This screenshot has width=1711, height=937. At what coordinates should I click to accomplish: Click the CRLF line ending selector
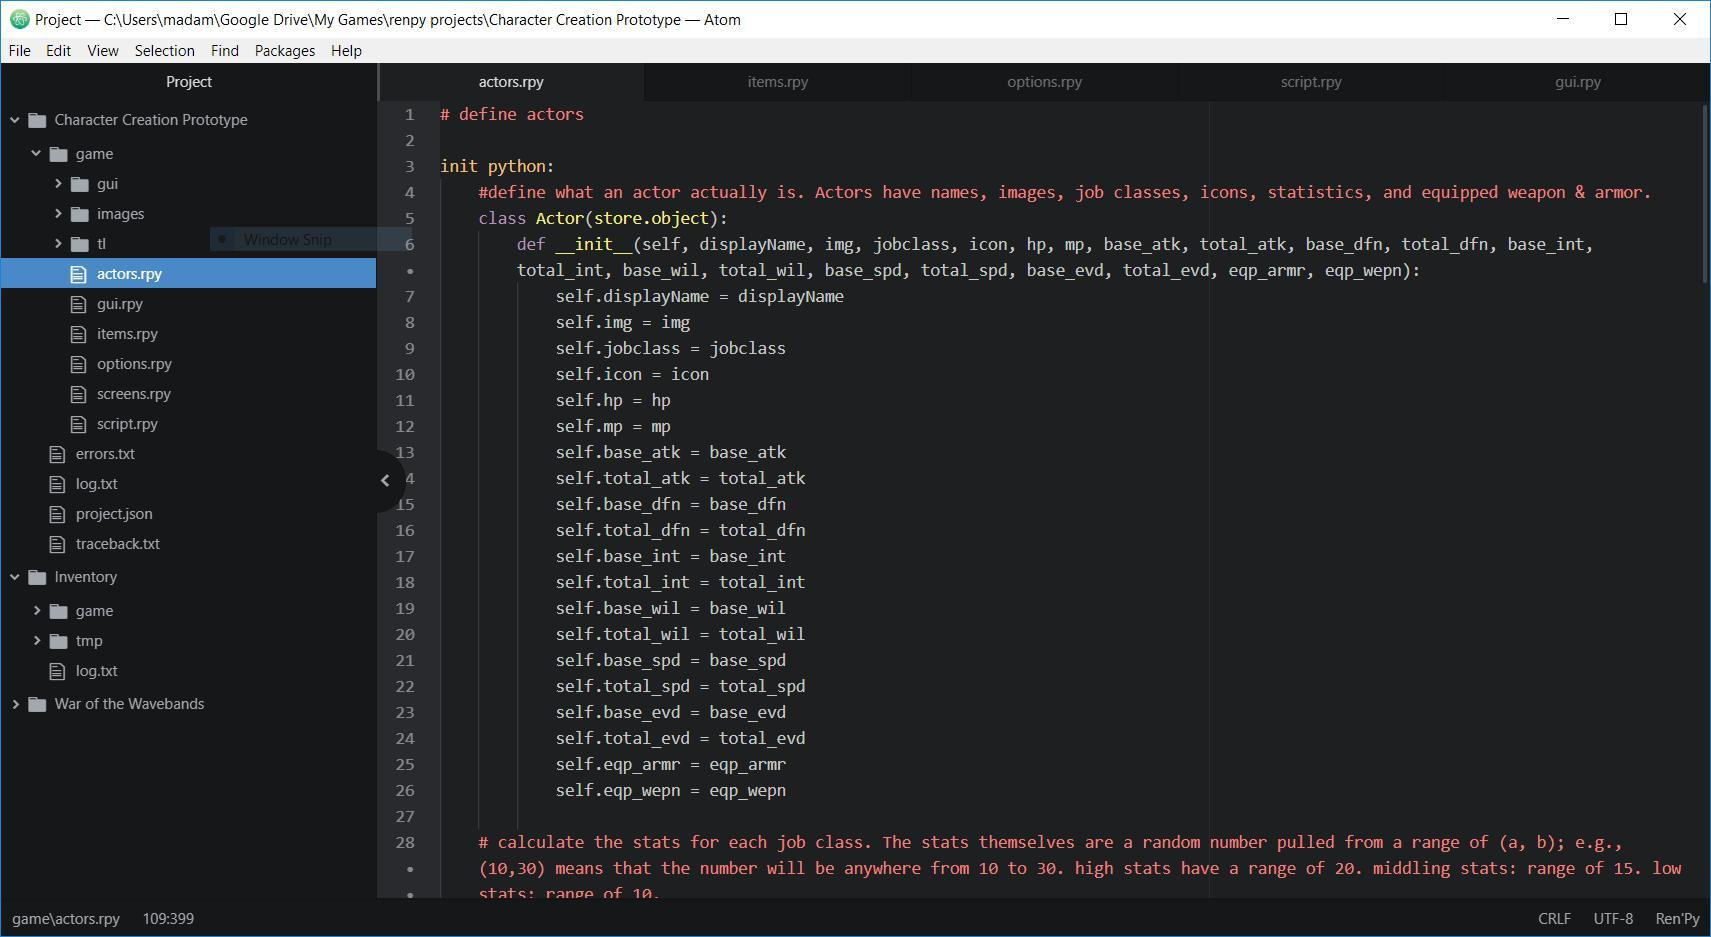pyautogui.click(x=1554, y=919)
